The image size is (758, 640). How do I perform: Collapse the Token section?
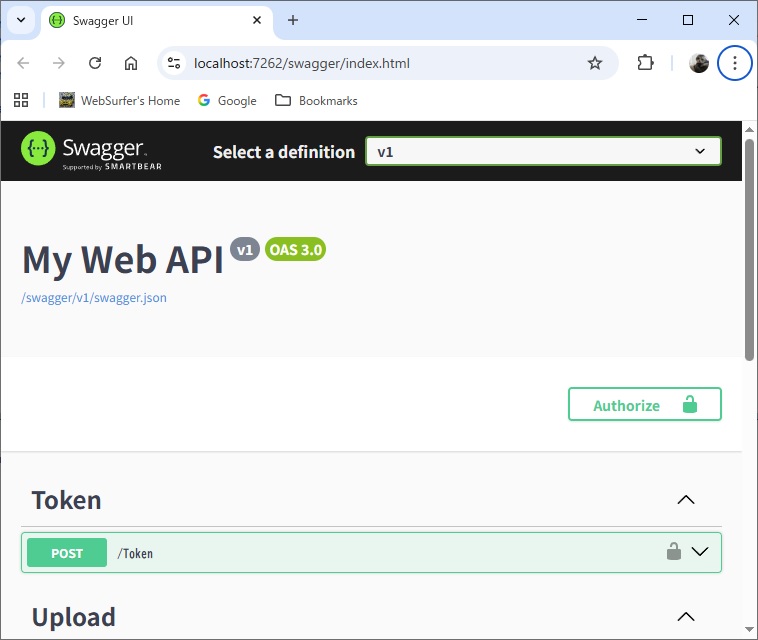[685, 500]
